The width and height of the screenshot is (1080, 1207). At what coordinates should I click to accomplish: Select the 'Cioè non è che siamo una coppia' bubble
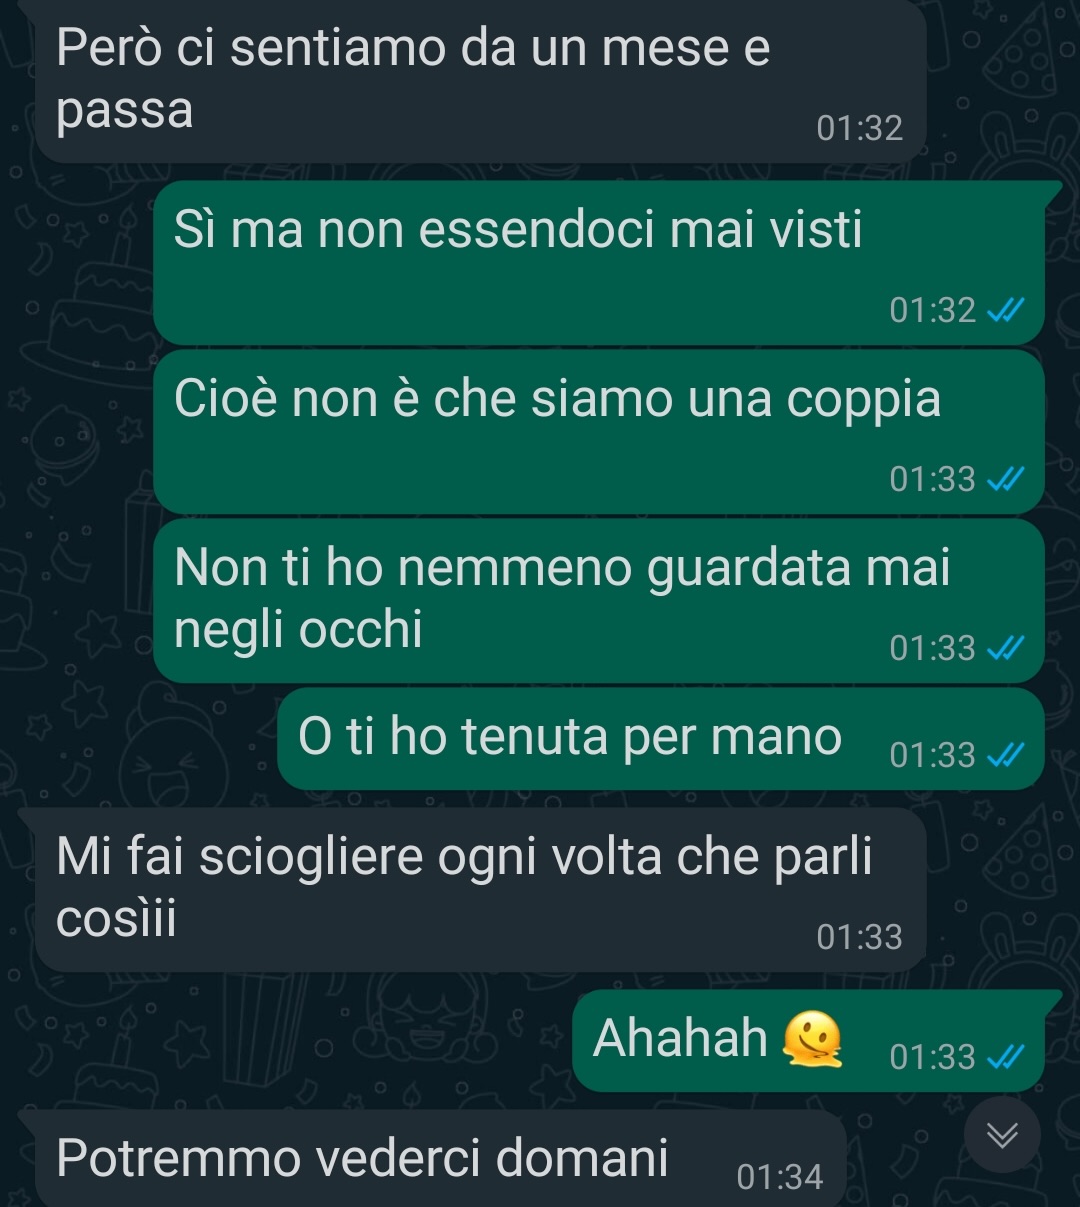[x=599, y=432]
